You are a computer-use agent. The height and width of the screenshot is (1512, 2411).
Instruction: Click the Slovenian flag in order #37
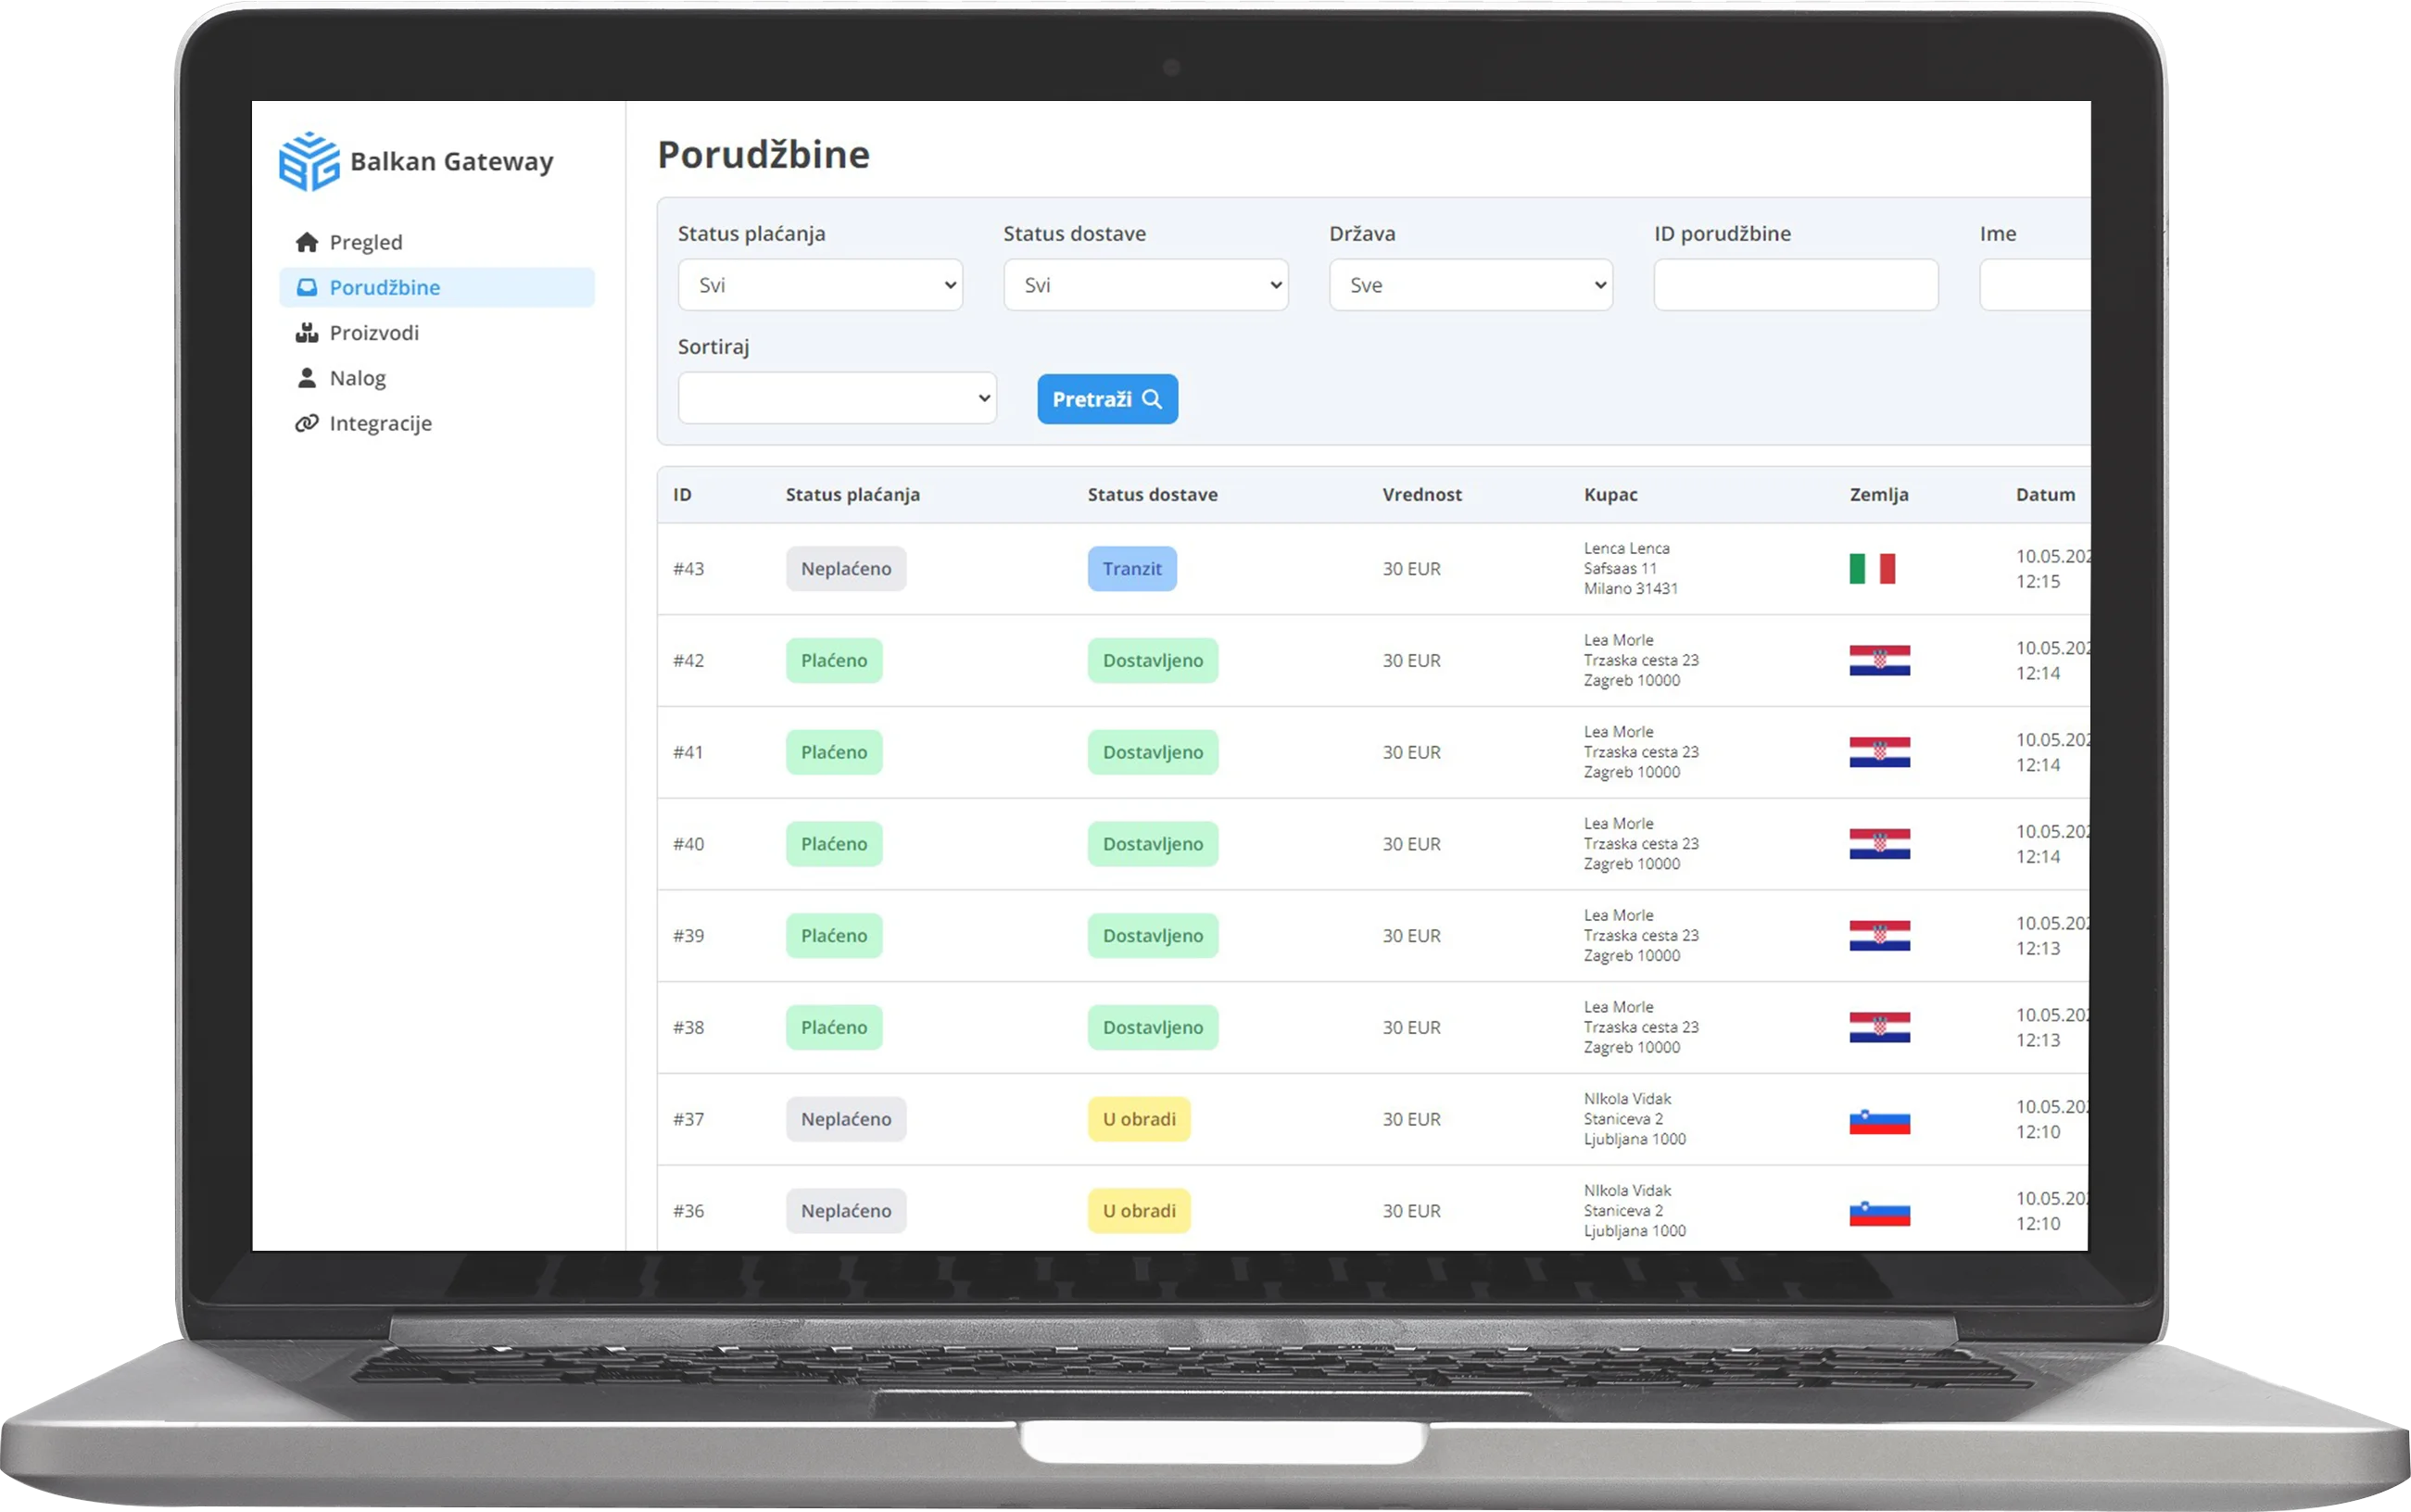click(x=1879, y=1120)
